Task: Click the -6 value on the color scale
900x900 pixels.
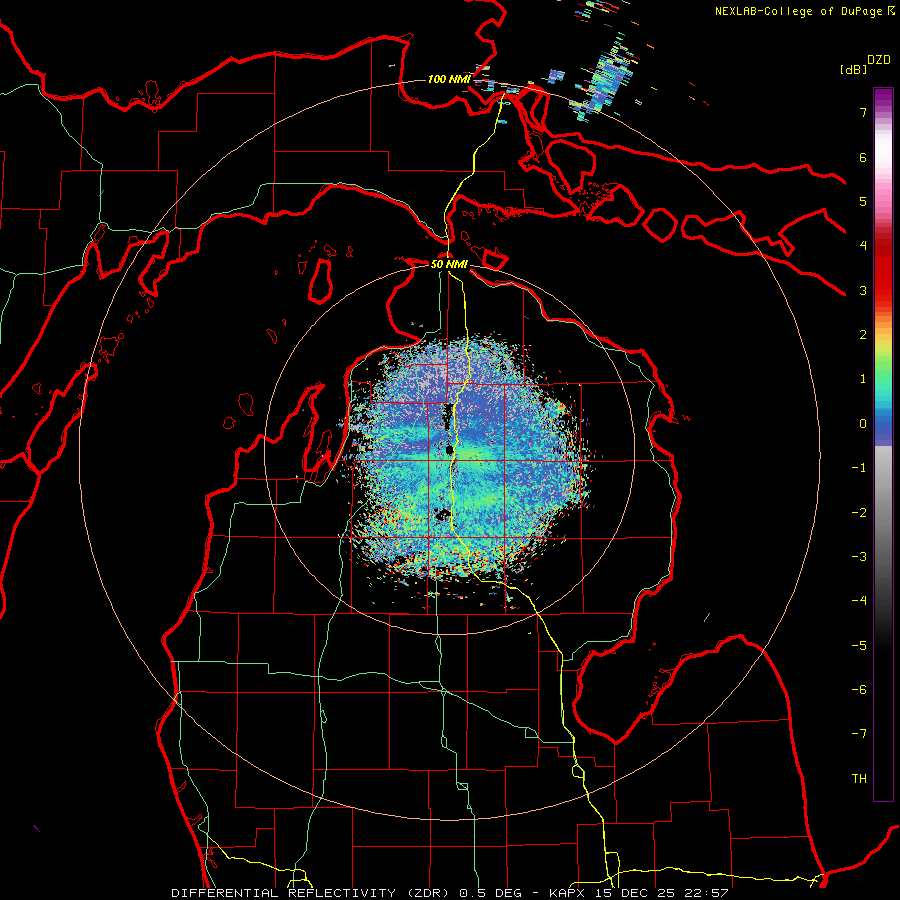Action: tap(859, 690)
